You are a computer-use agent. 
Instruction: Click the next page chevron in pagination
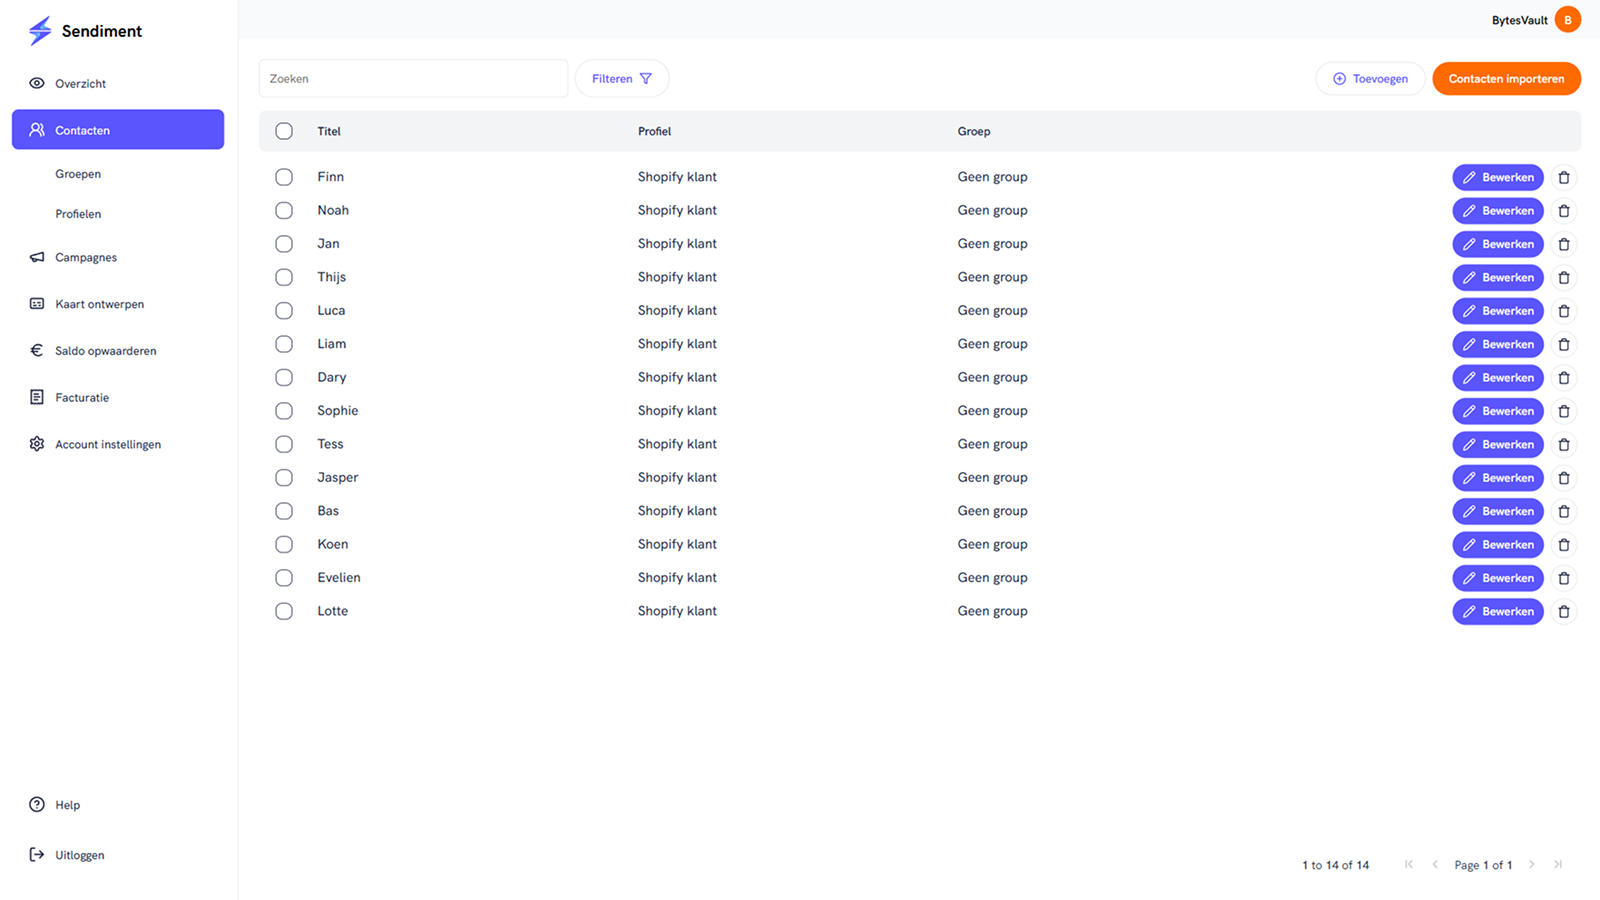tap(1533, 864)
